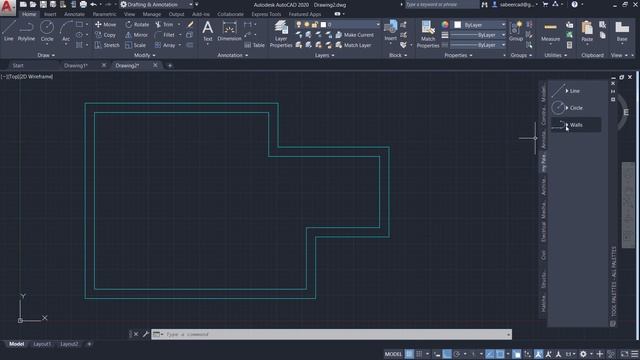Click the Erase tool pencil icon
This screenshot has height=360, width=640.
click(x=190, y=24)
